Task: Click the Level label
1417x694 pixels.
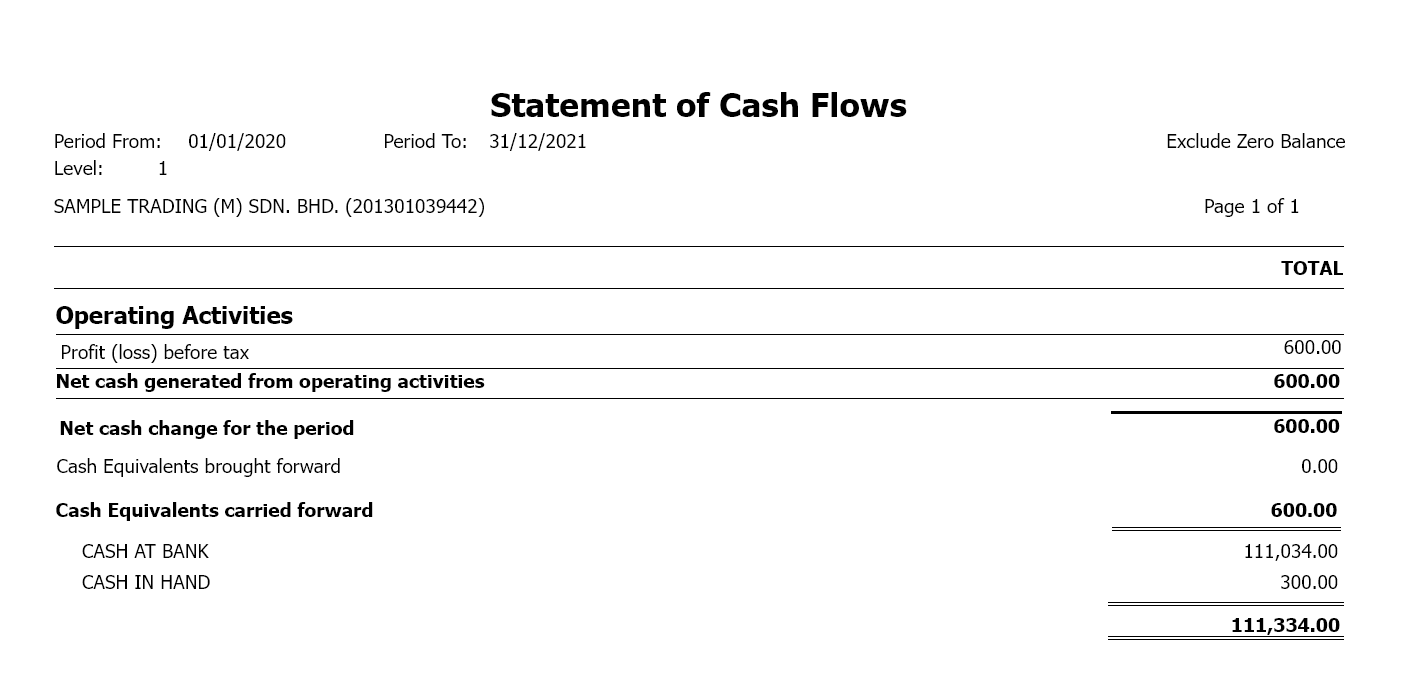Action: pos(79,169)
